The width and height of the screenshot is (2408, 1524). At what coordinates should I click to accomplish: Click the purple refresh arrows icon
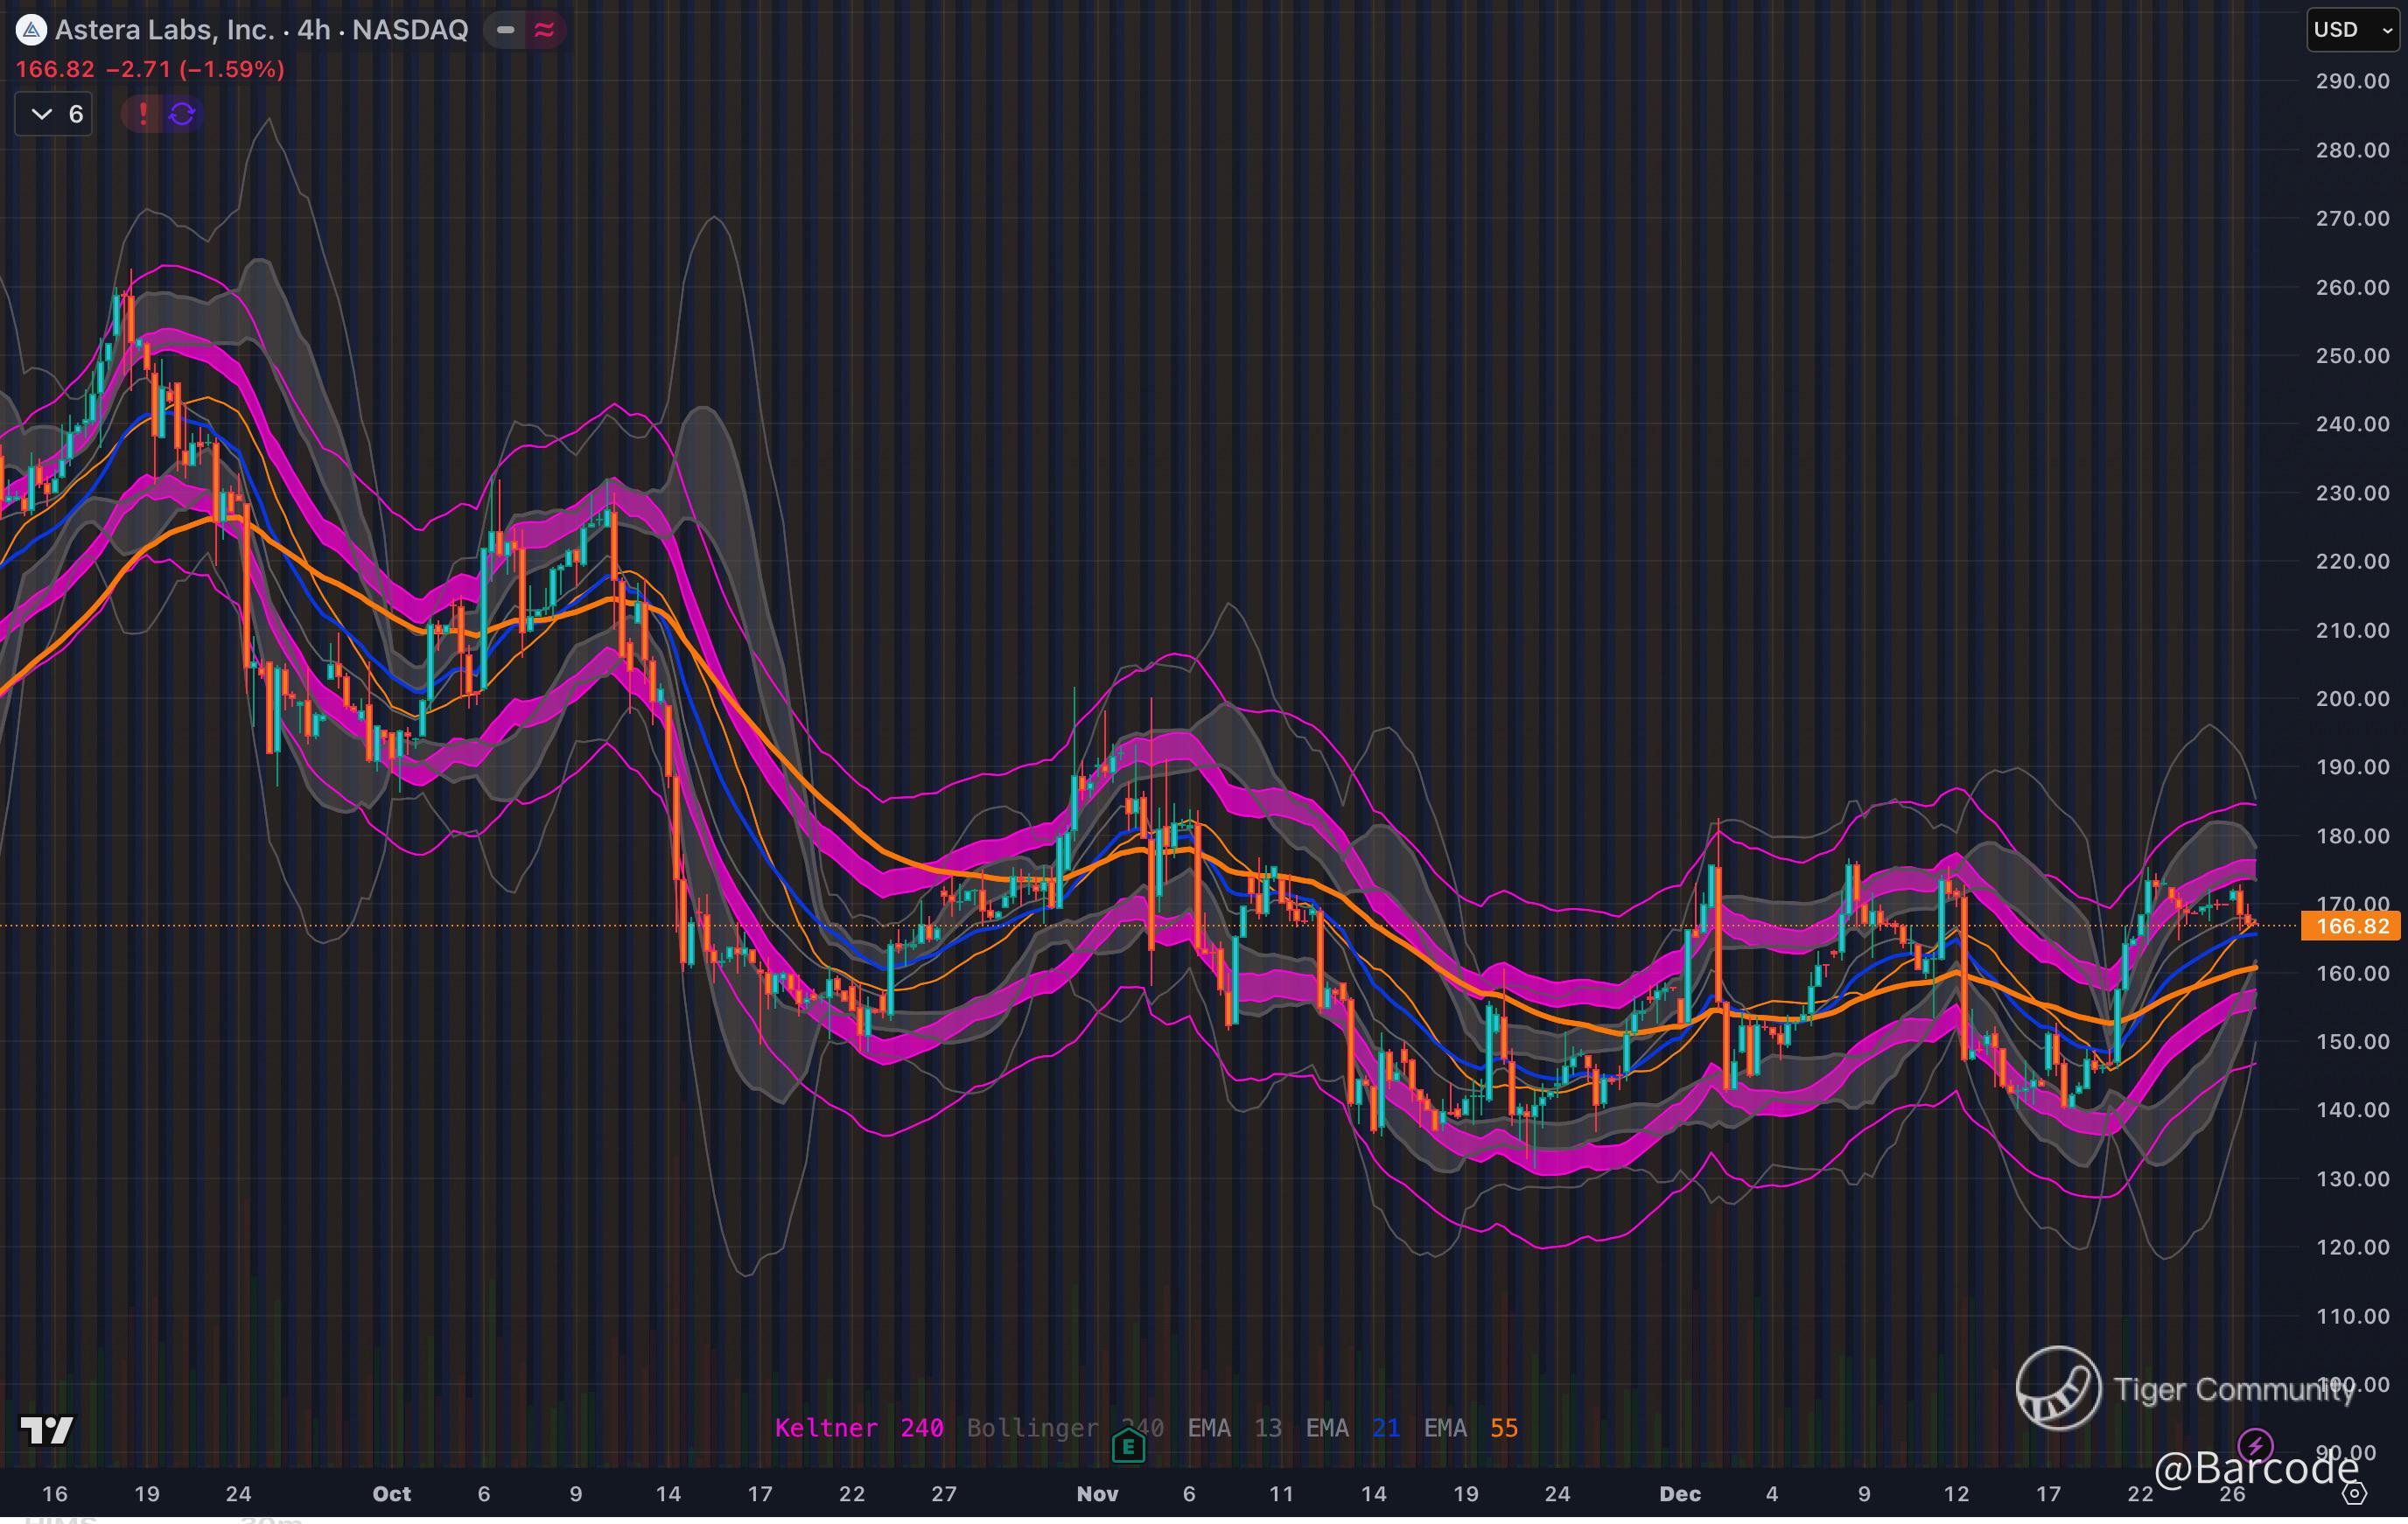[182, 114]
